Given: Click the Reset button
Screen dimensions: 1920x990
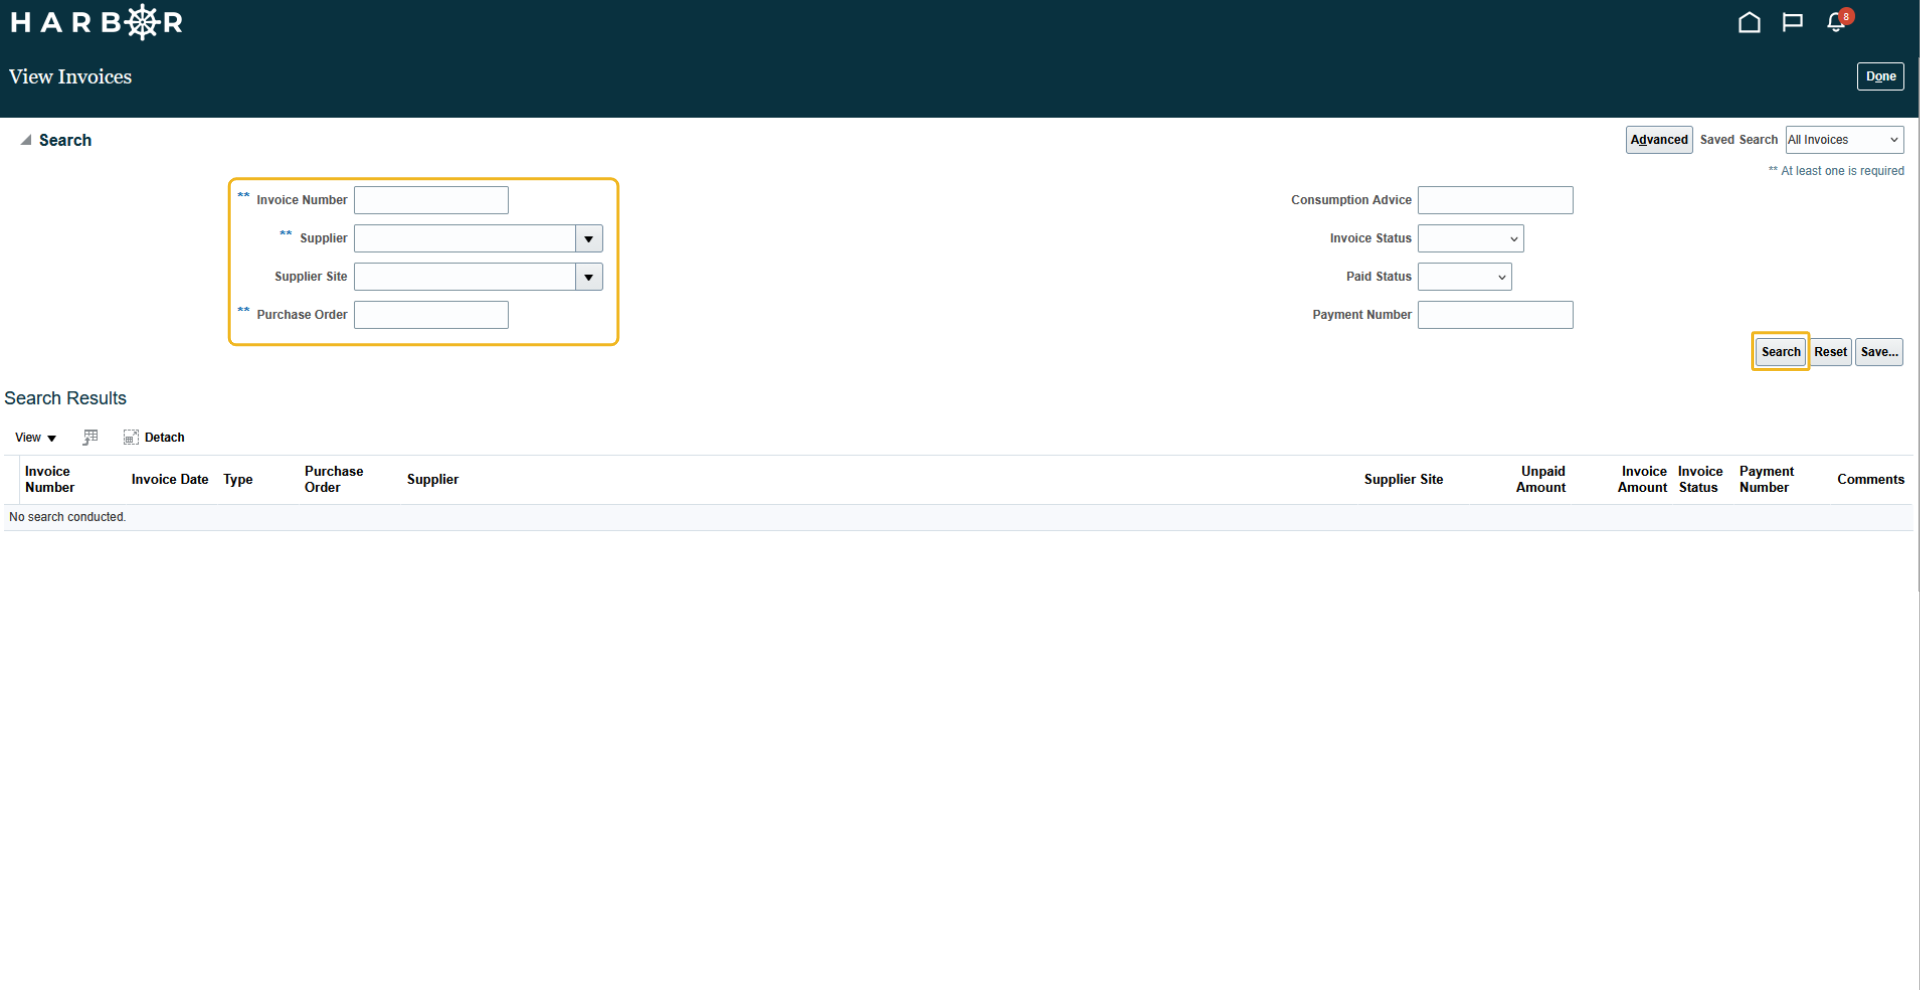Looking at the screenshot, I should 1830,352.
